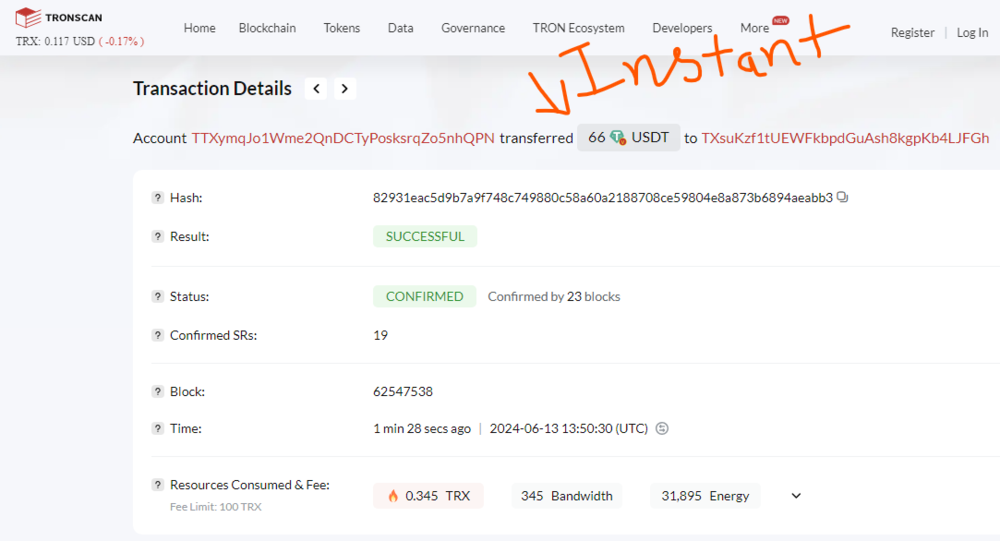The width and height of the screenshot is (1000, 541).
Task: Click help icon next to Confirmed SRs
Action: 158,336
